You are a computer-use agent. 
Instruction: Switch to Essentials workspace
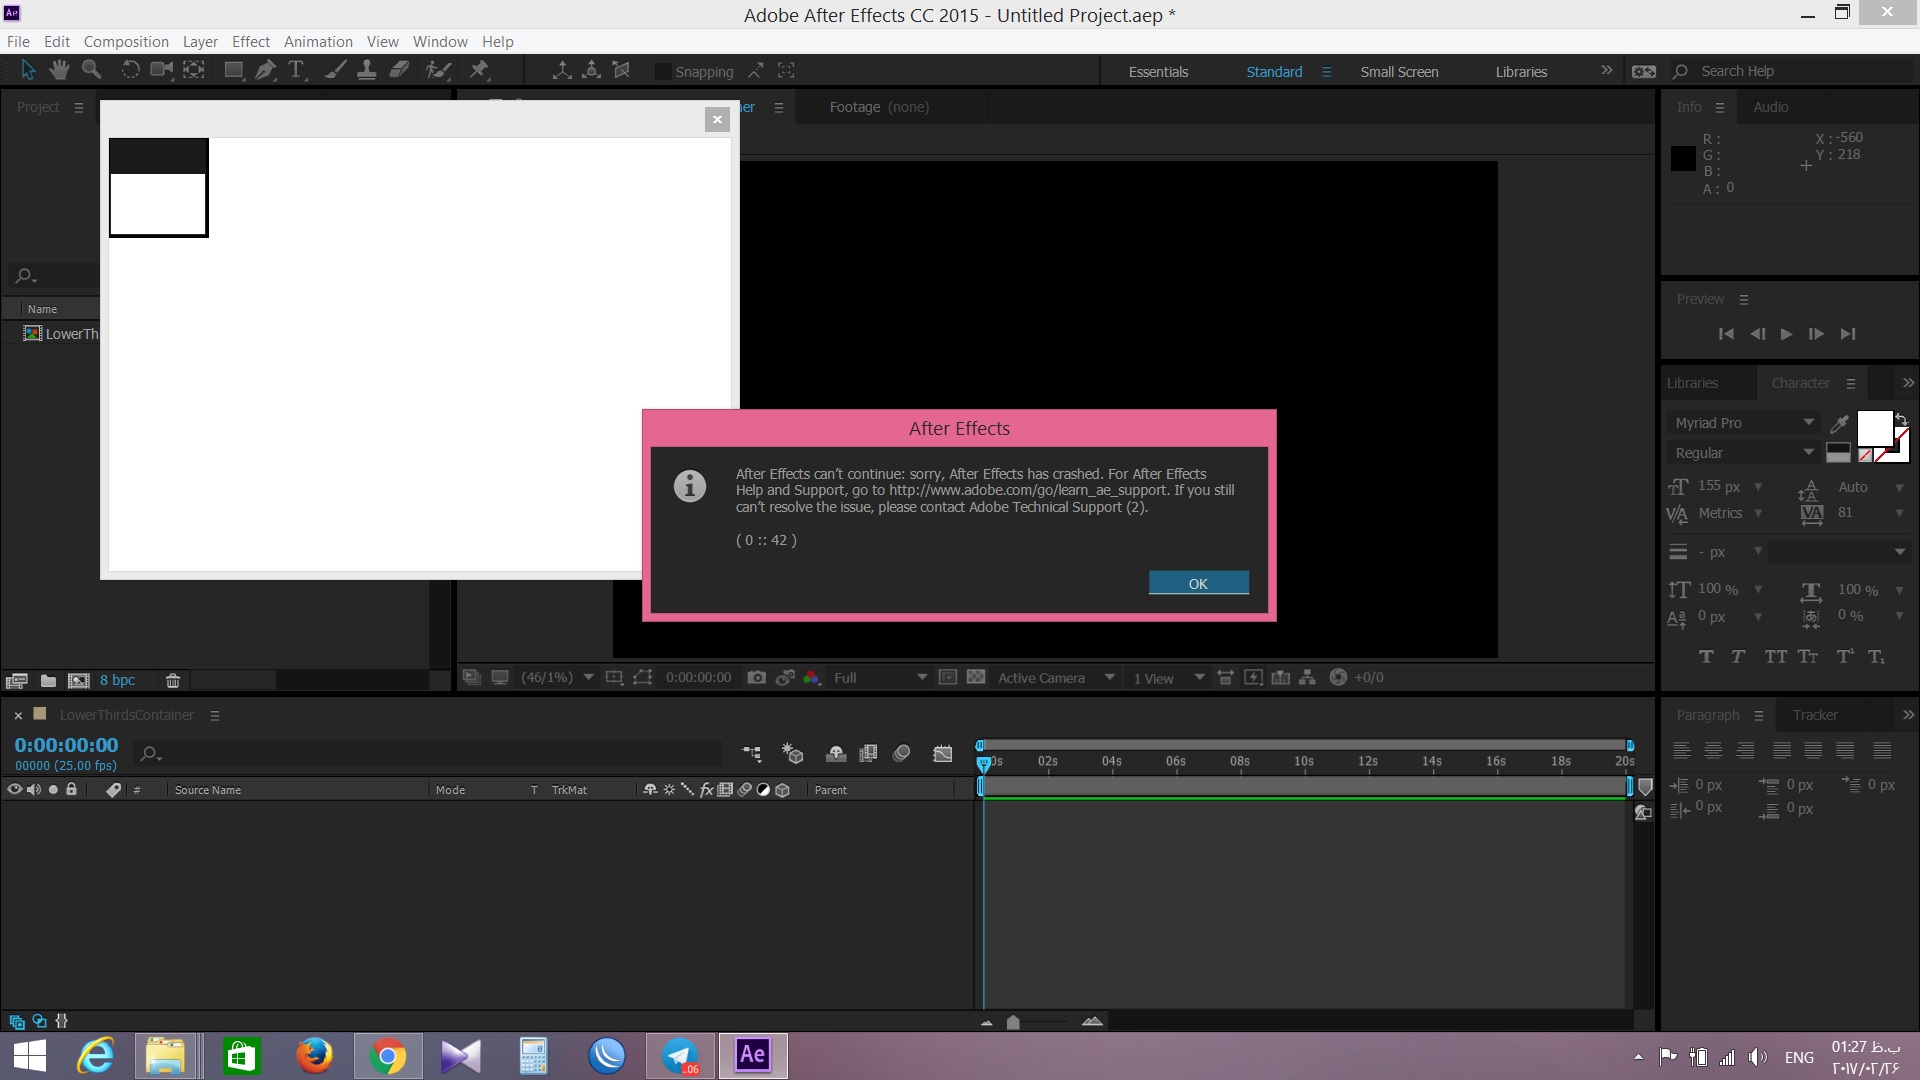click(x=1158, y=72)
